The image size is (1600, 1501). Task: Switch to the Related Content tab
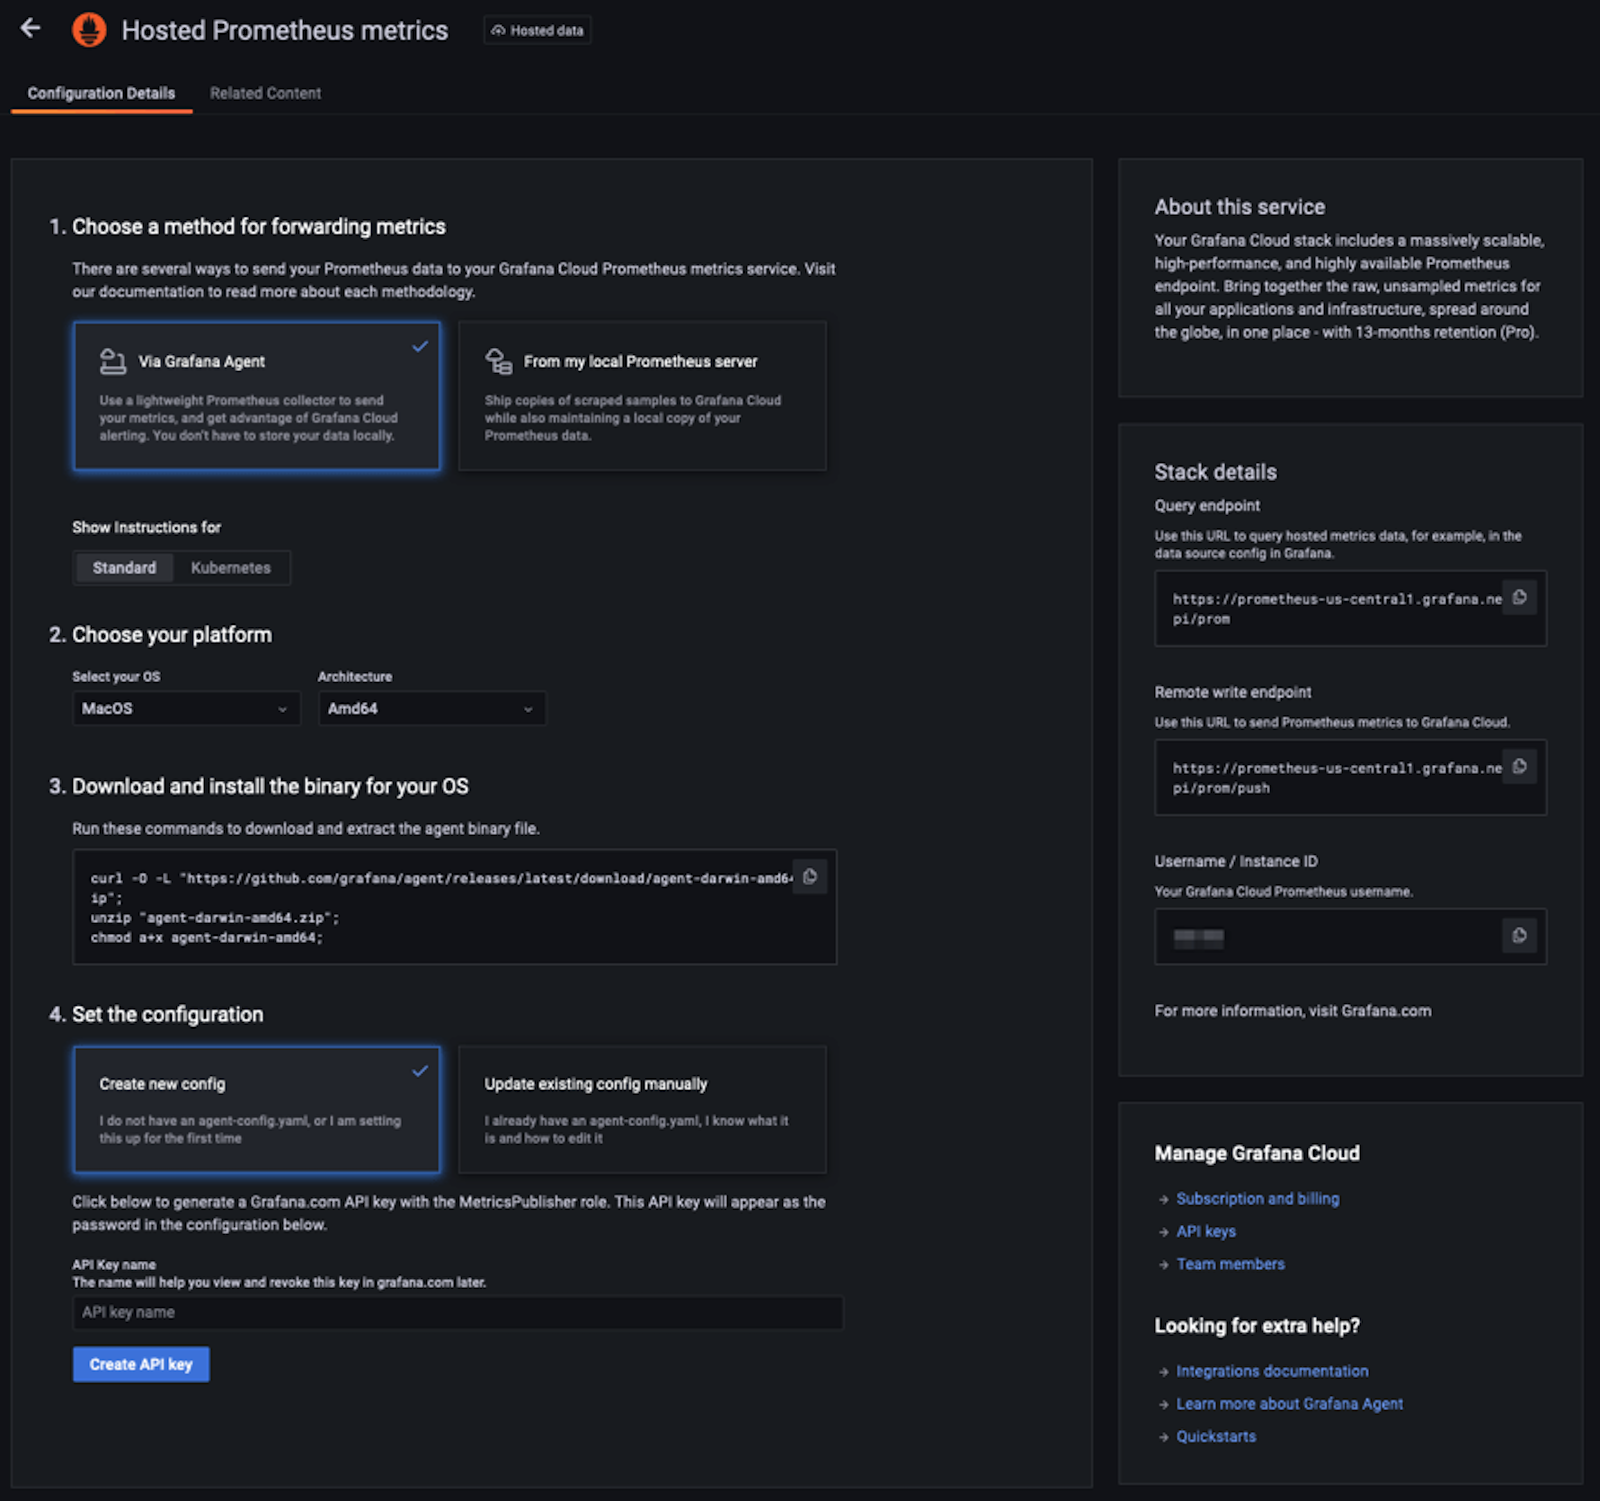tap(265, 93)
